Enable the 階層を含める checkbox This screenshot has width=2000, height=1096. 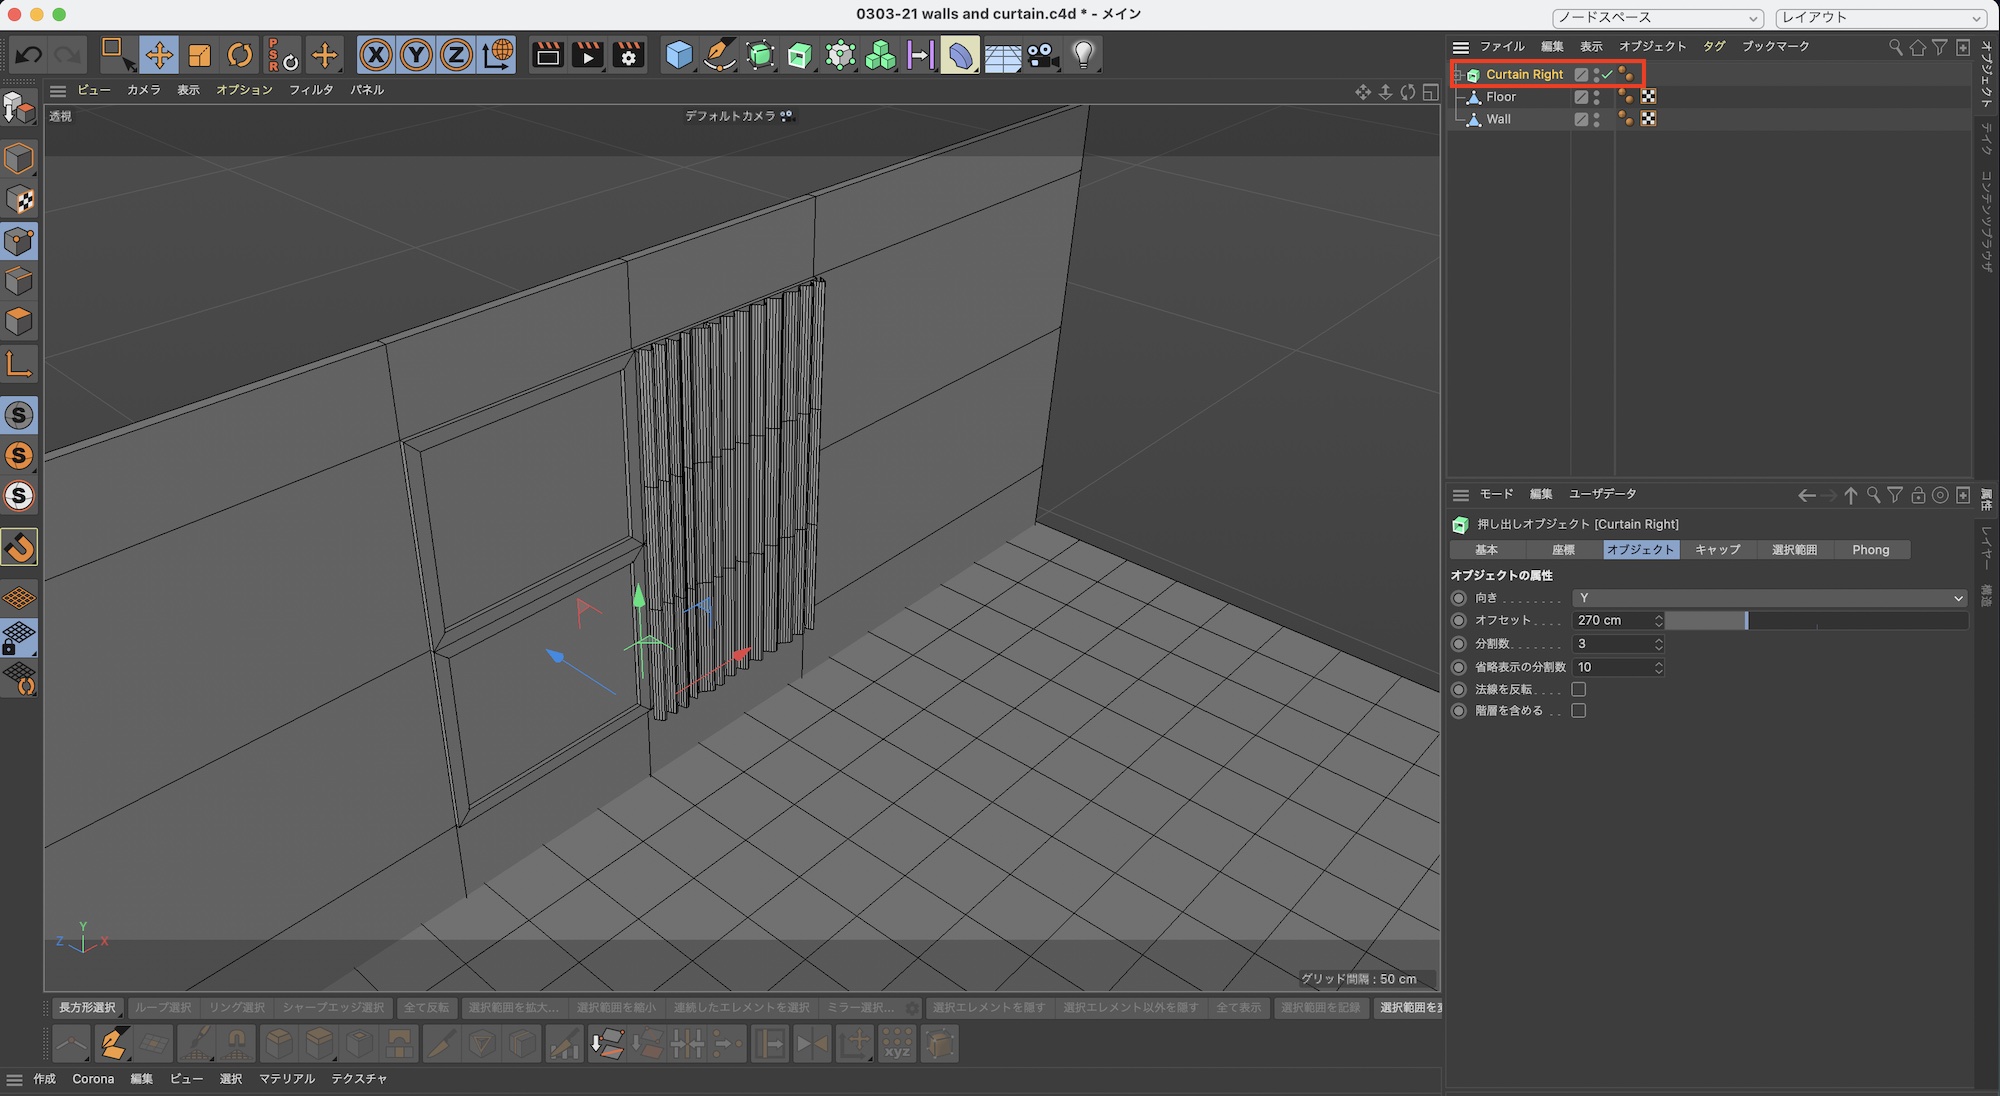[1579, 711]
